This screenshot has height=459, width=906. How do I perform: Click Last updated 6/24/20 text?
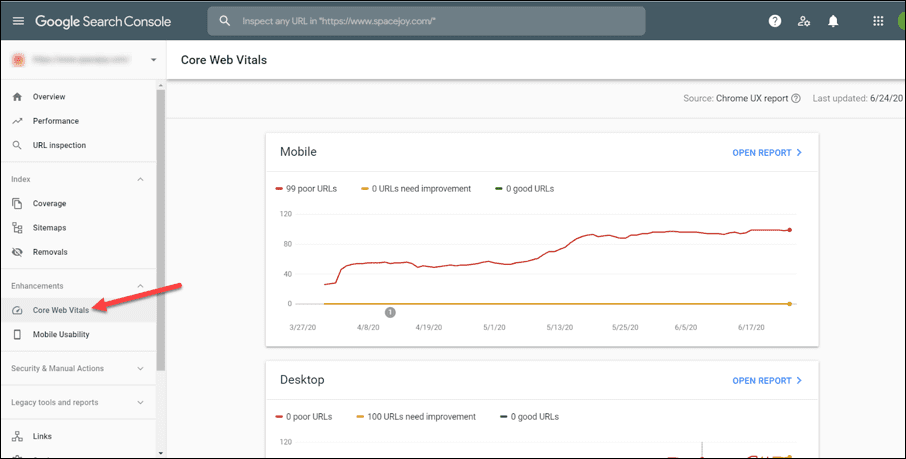(857, 98)
